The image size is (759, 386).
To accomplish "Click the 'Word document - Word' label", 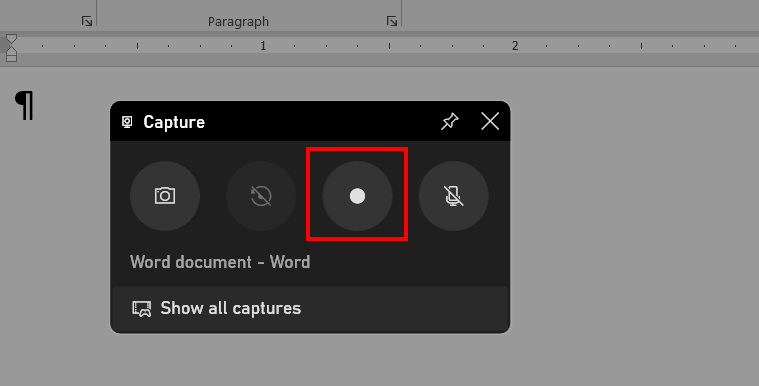I will 220,262.
